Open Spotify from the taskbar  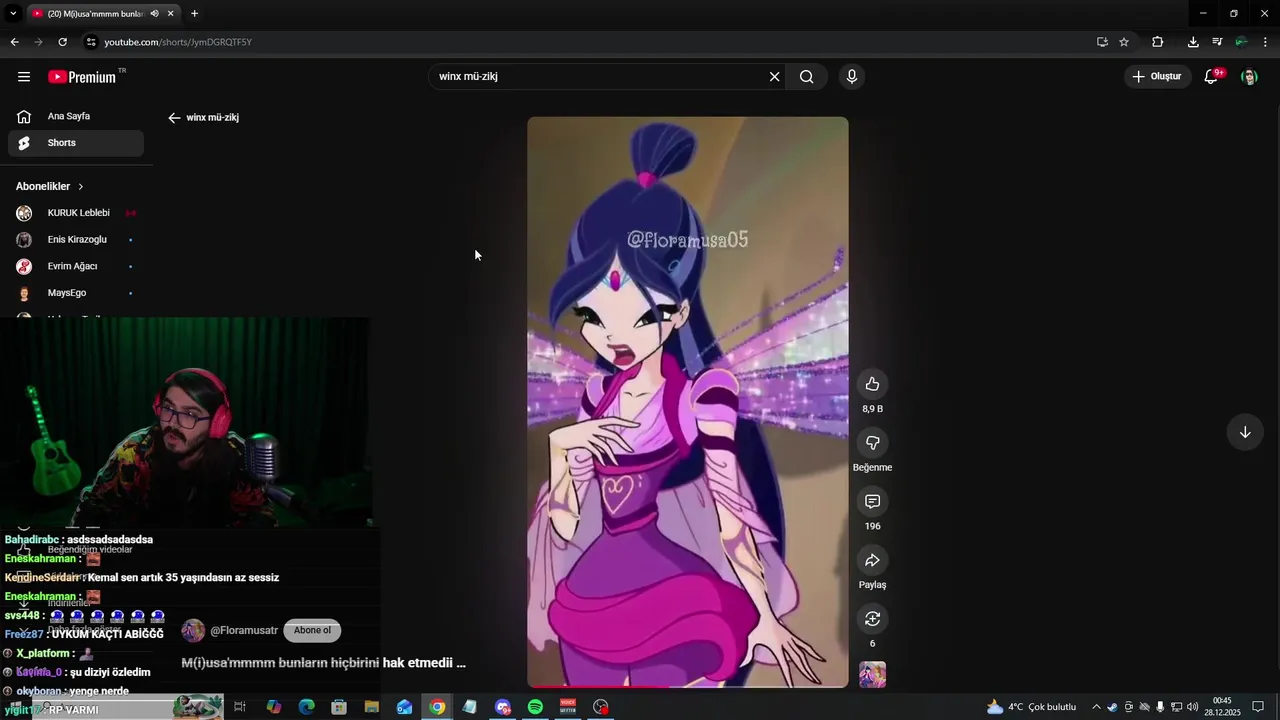coord(535,707)
